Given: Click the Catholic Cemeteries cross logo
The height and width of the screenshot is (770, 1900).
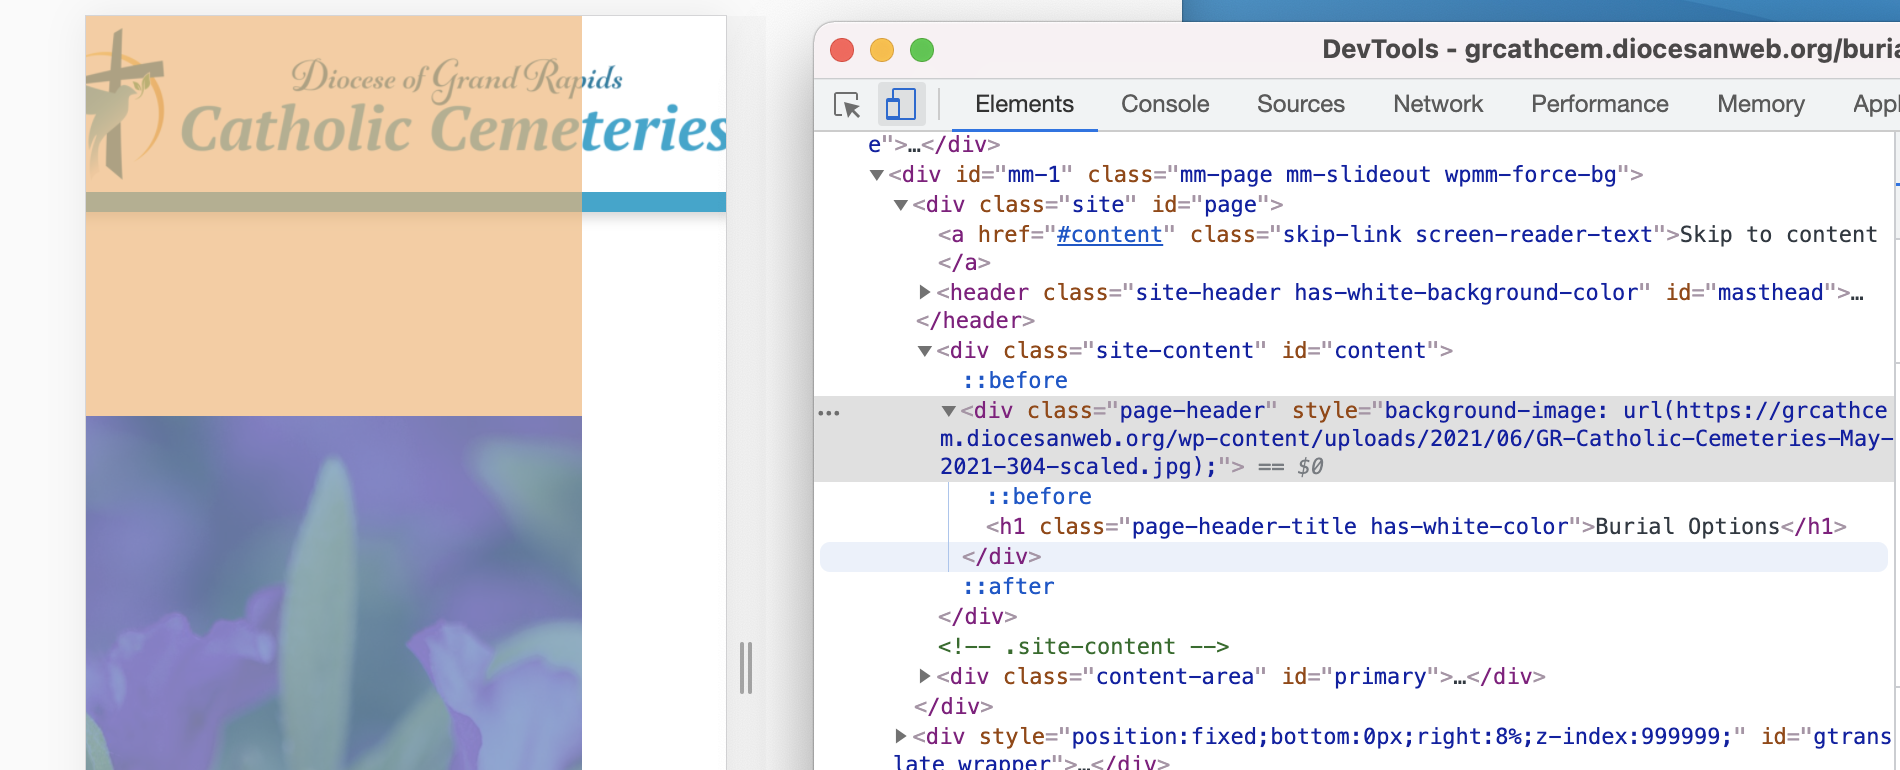Looking at the screenshot, I should pos(123,105).
